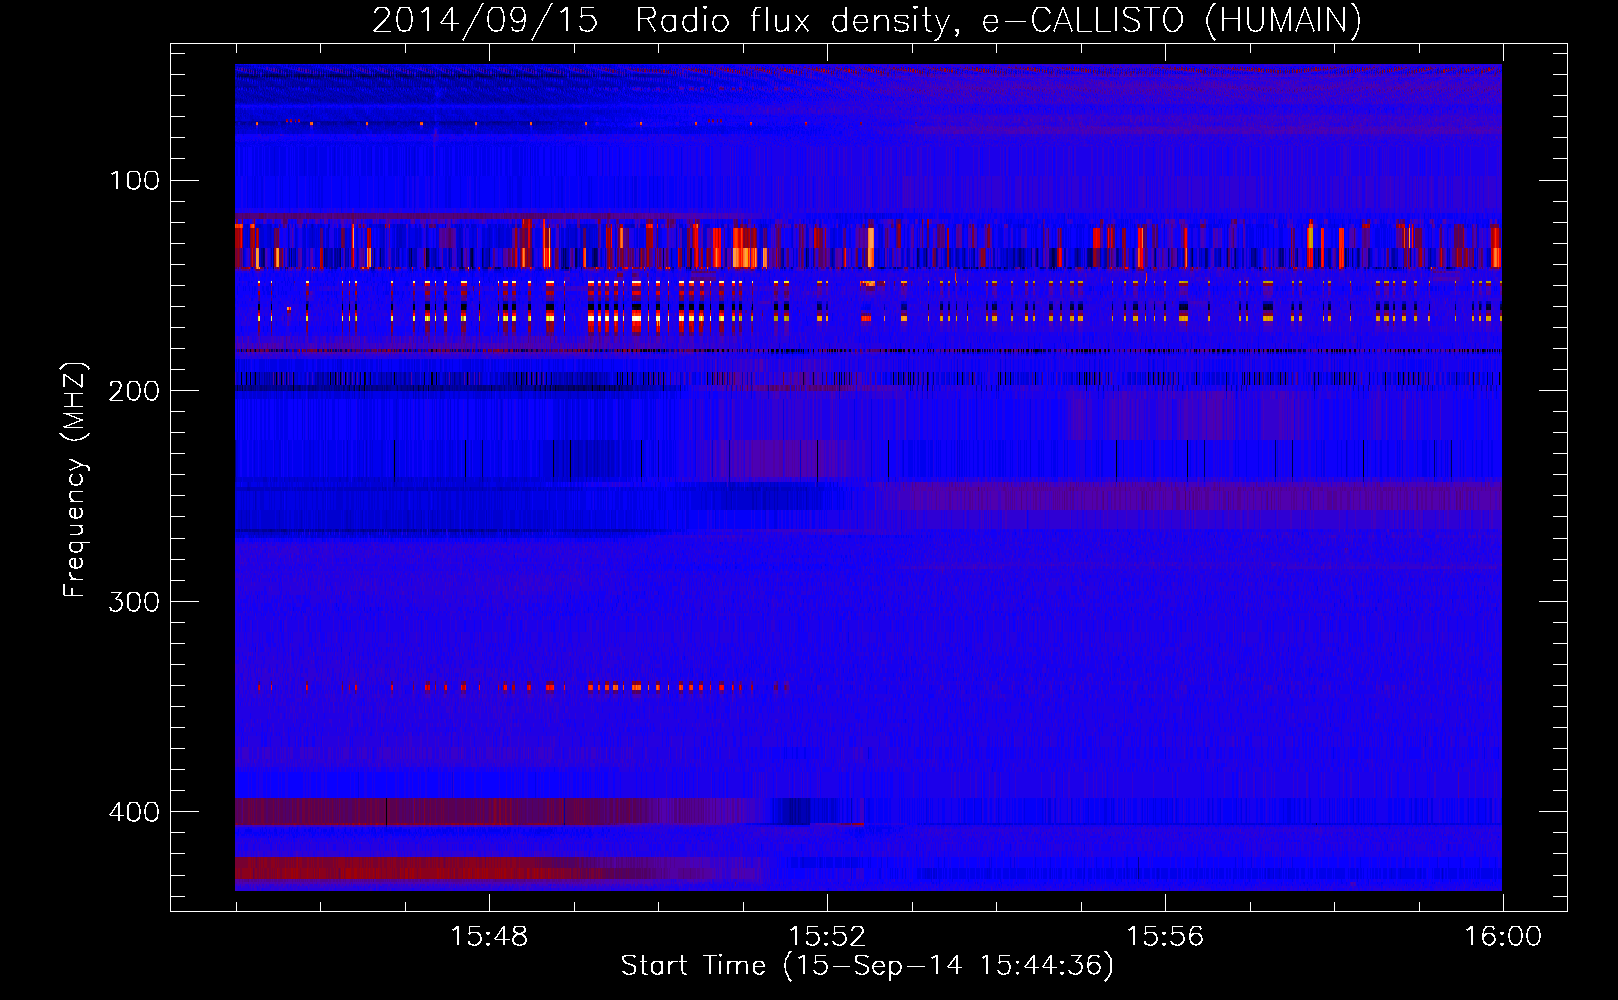
Task: Click the 16:00 time tick label
Action: 1503,937
